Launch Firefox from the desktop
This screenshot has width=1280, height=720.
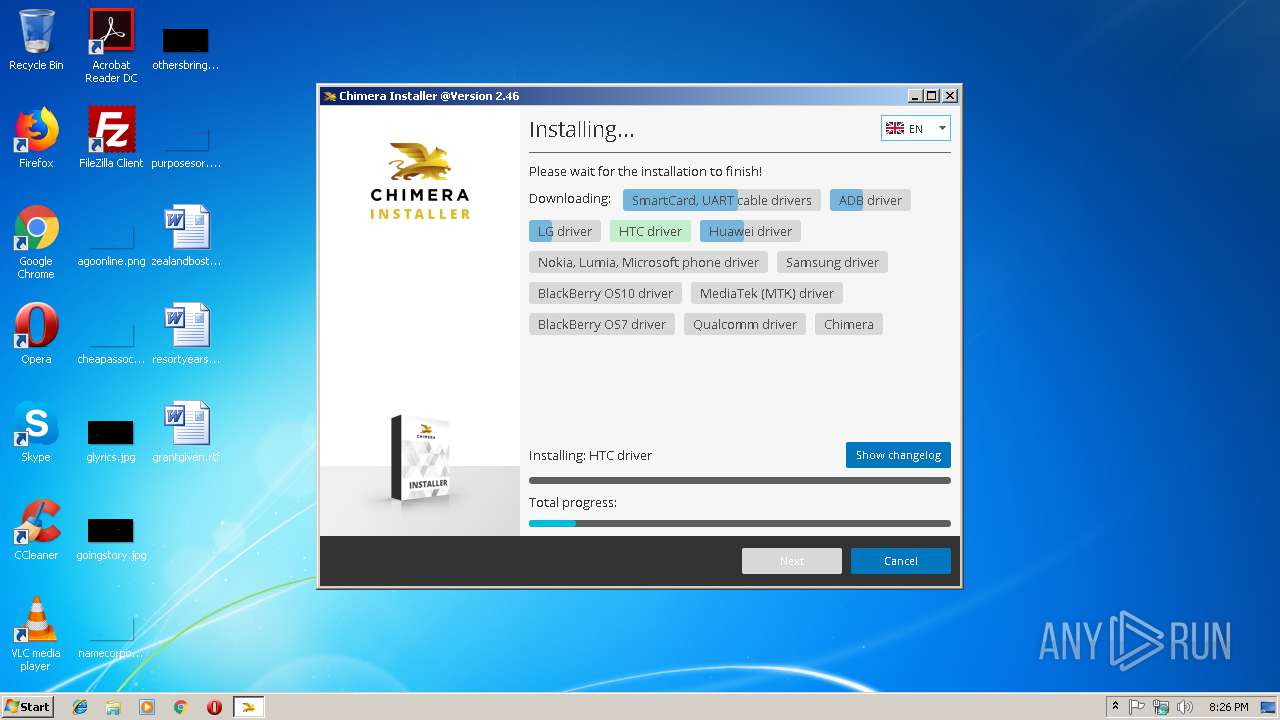pyautogui.click(x=36, y=138)
